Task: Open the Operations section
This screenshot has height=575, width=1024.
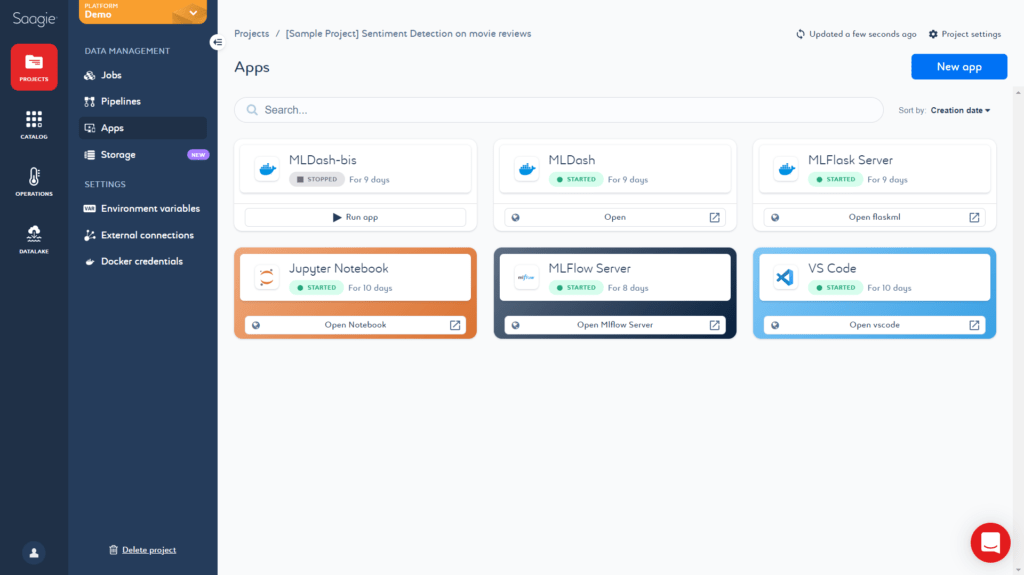Action: pyautogui.click(x=34, y=182)
